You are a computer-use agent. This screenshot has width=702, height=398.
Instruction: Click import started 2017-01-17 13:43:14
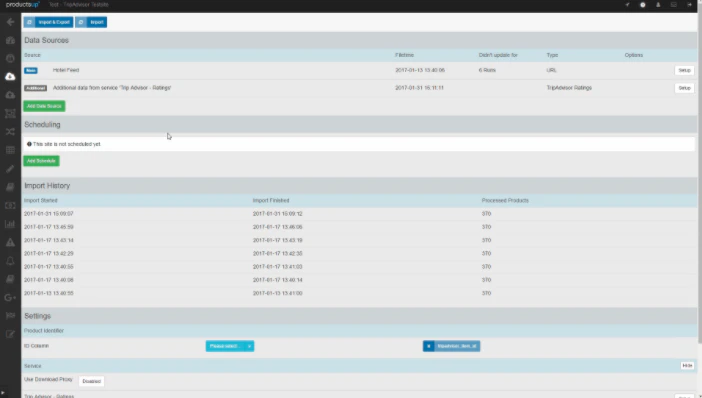[48, 240]
